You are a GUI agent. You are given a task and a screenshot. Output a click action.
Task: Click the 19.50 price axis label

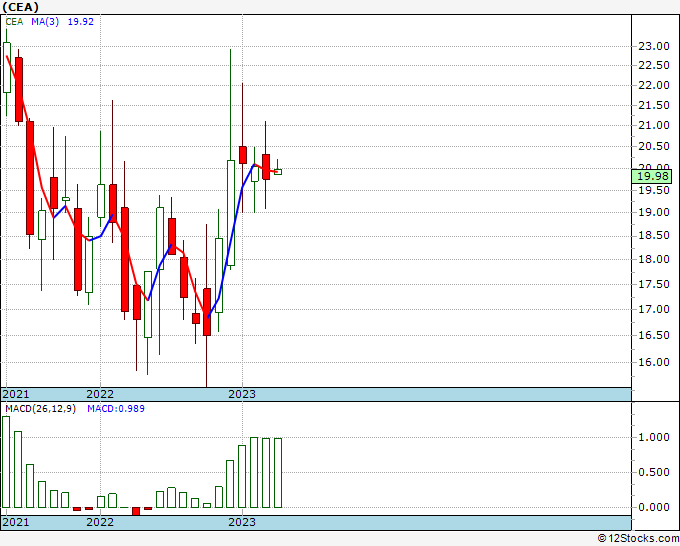(x=654, y=190)
